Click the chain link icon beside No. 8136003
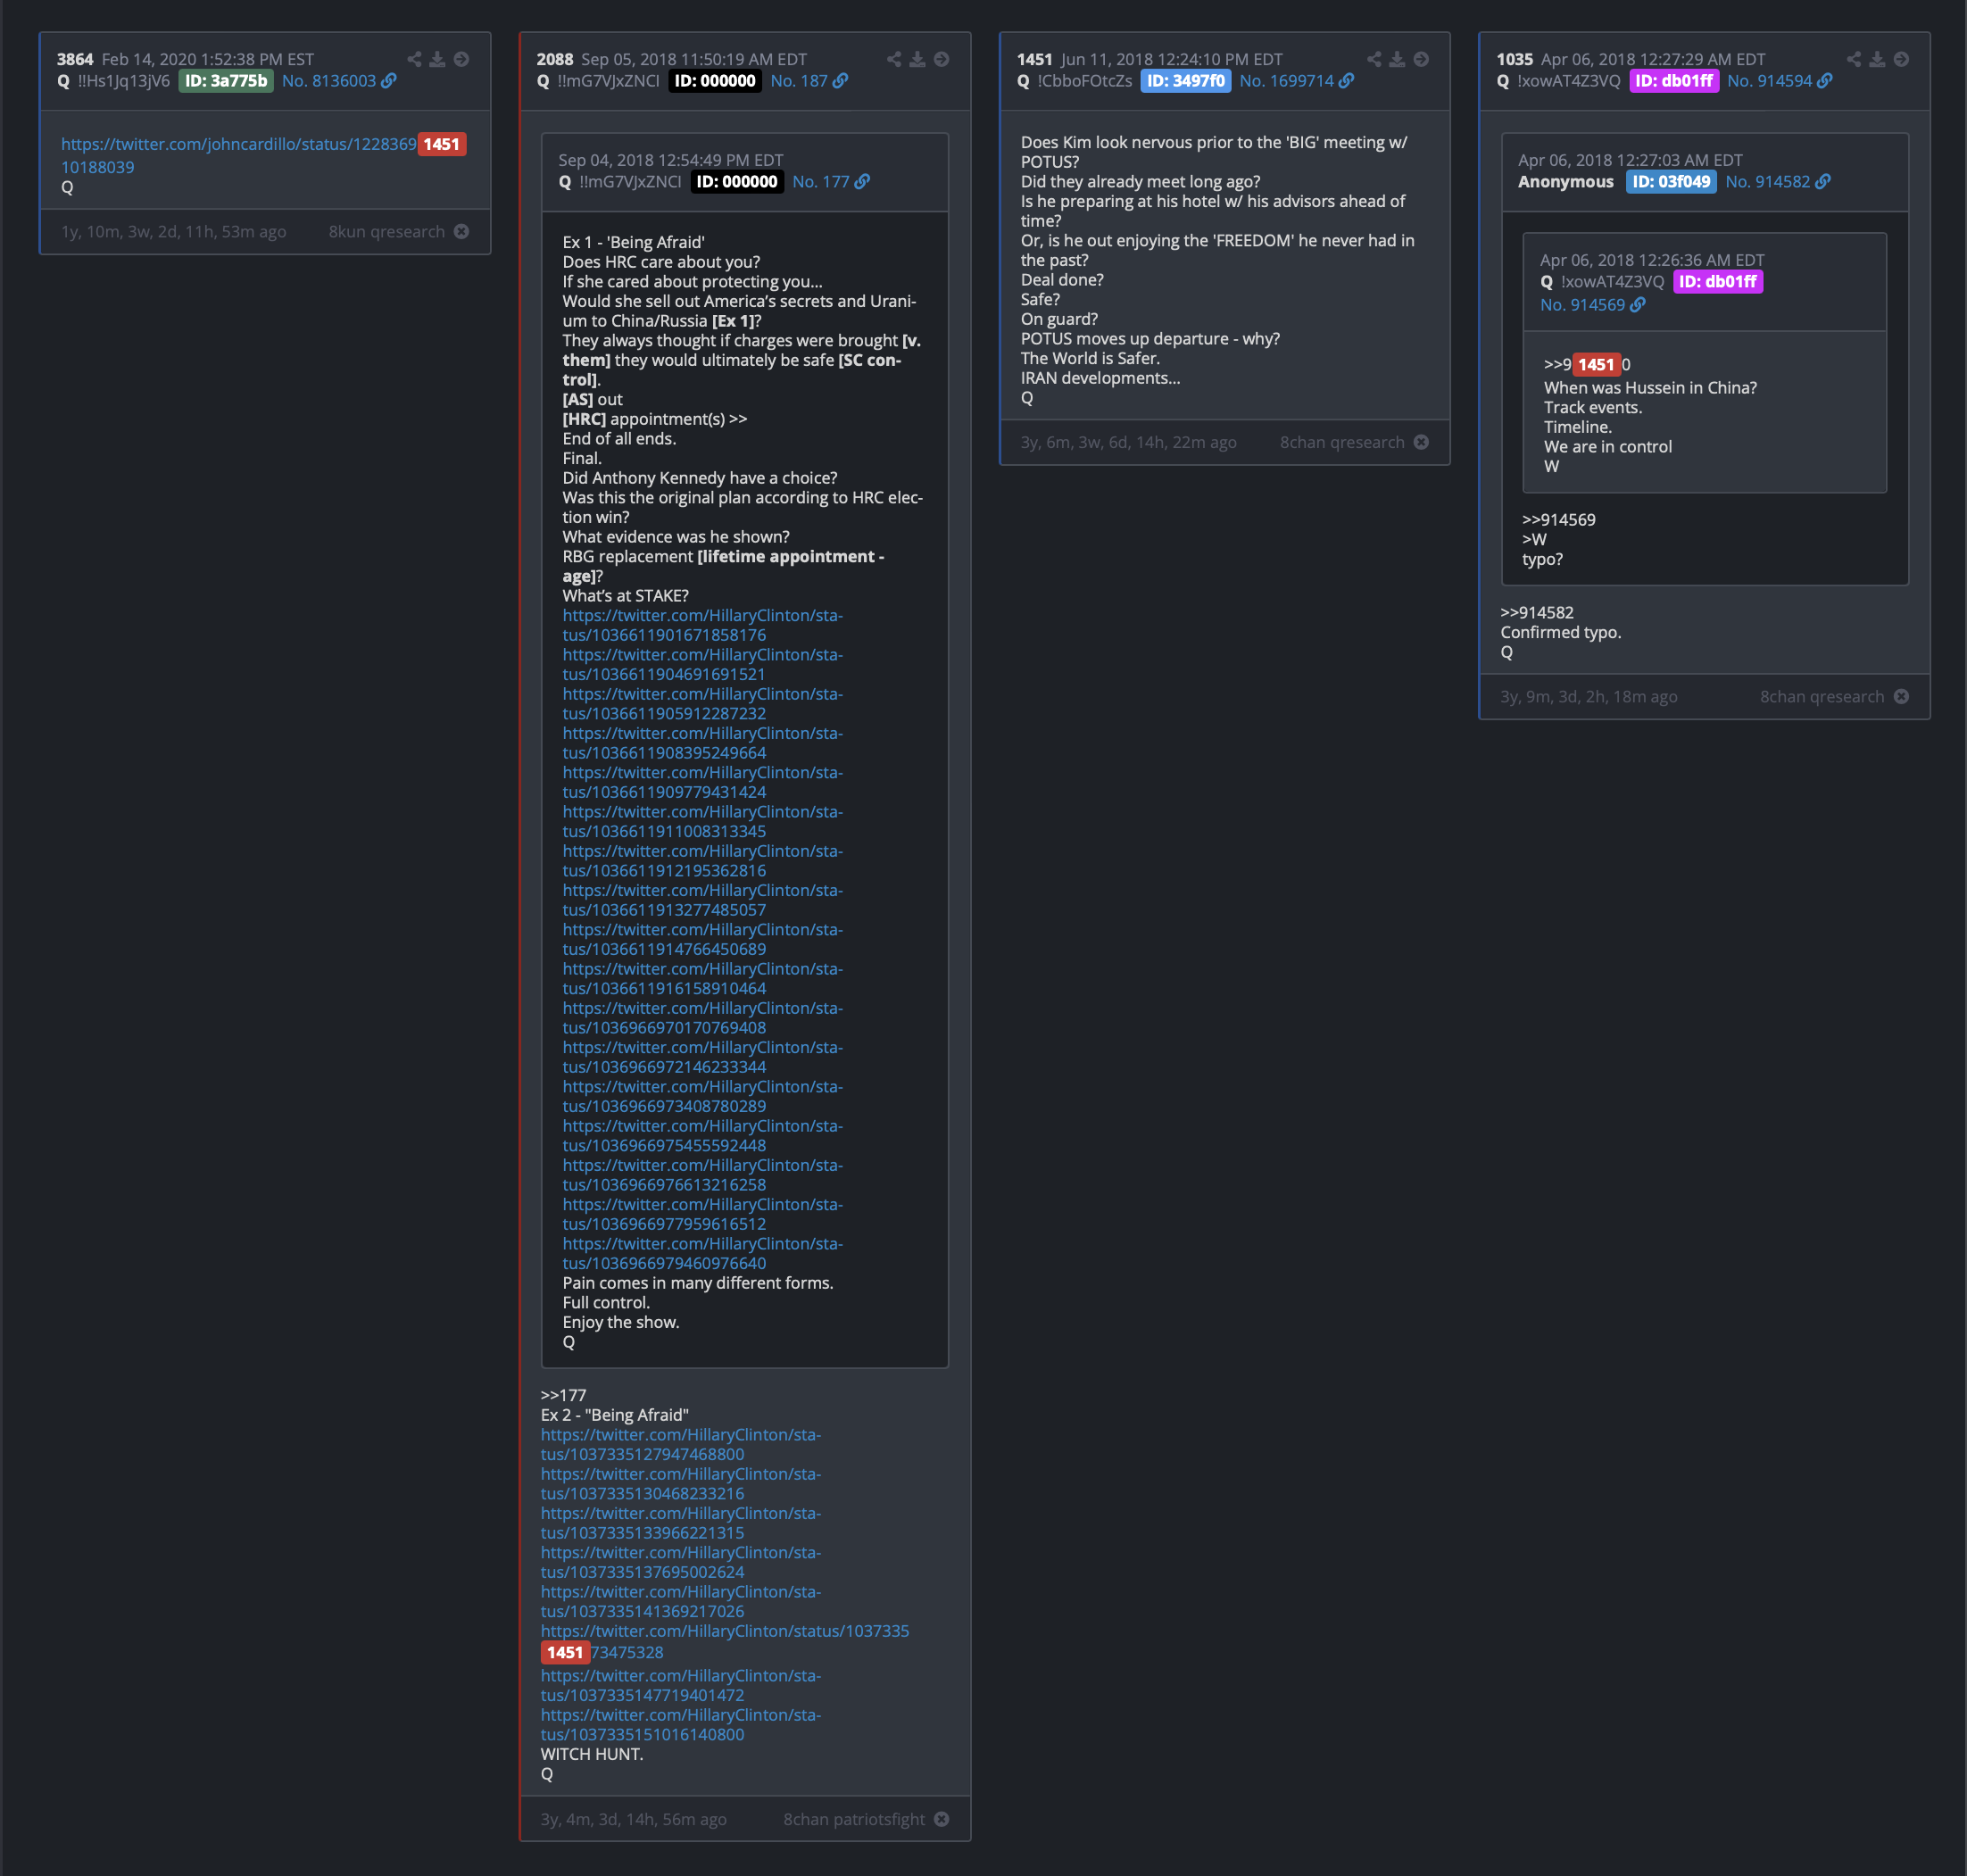Image resolution: width=1967 pixels, height=1876 pixels. click(389, 81)
